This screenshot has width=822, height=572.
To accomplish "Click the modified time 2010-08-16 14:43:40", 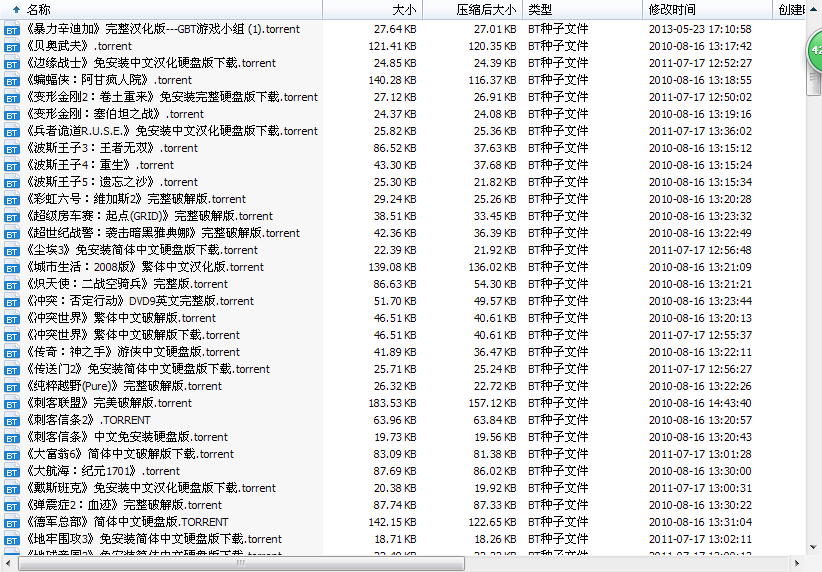I will coord(700,403).
